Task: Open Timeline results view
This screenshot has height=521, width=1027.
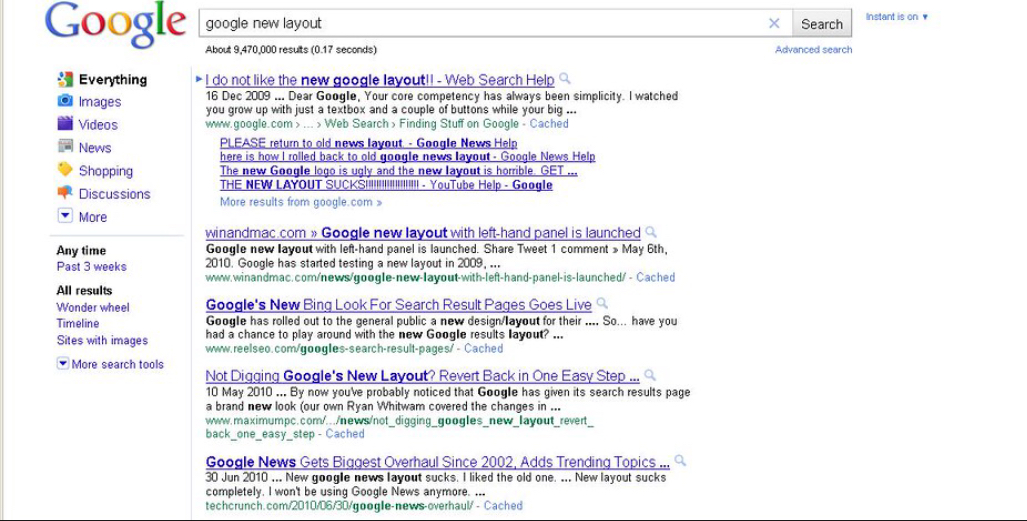Action: (78, 324)
